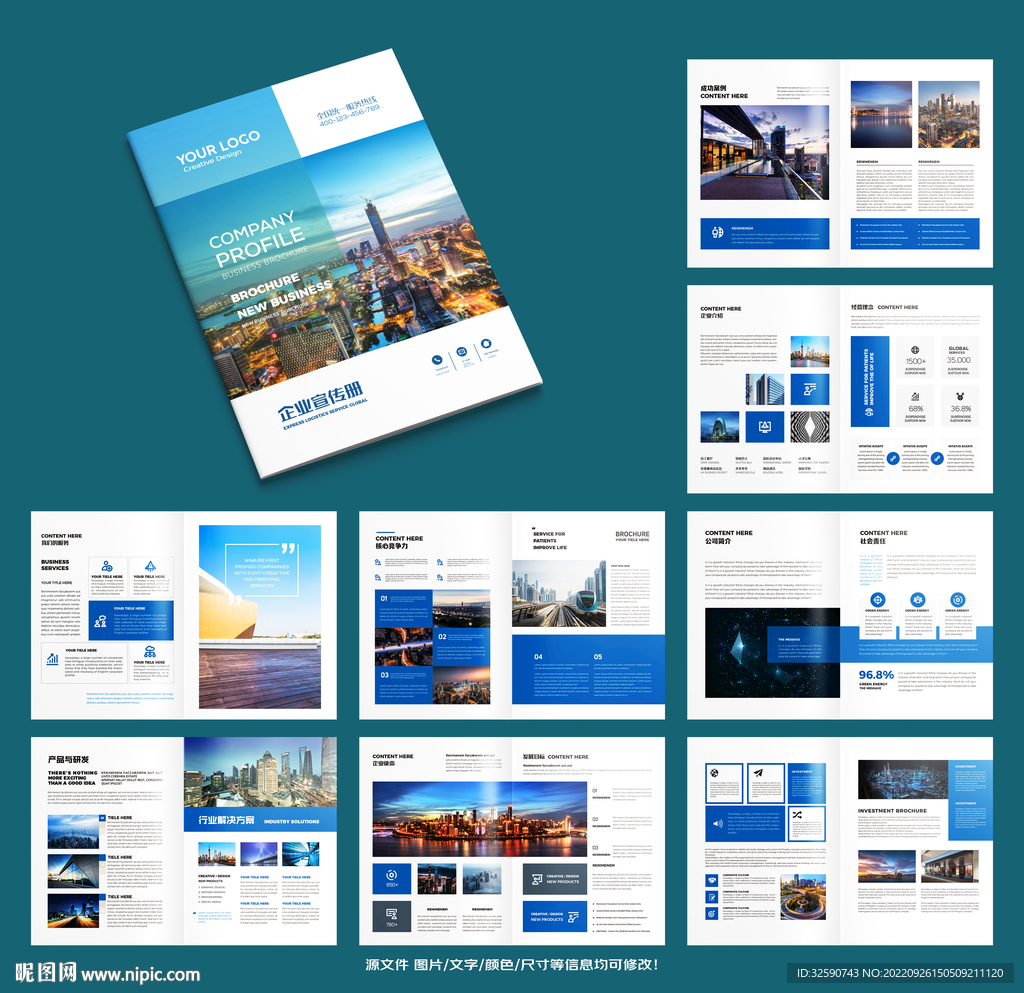Click the bar chart icon in 我们的服务 spread
This screenshot has height=993, width=1024.
click(x=53, y=659)
